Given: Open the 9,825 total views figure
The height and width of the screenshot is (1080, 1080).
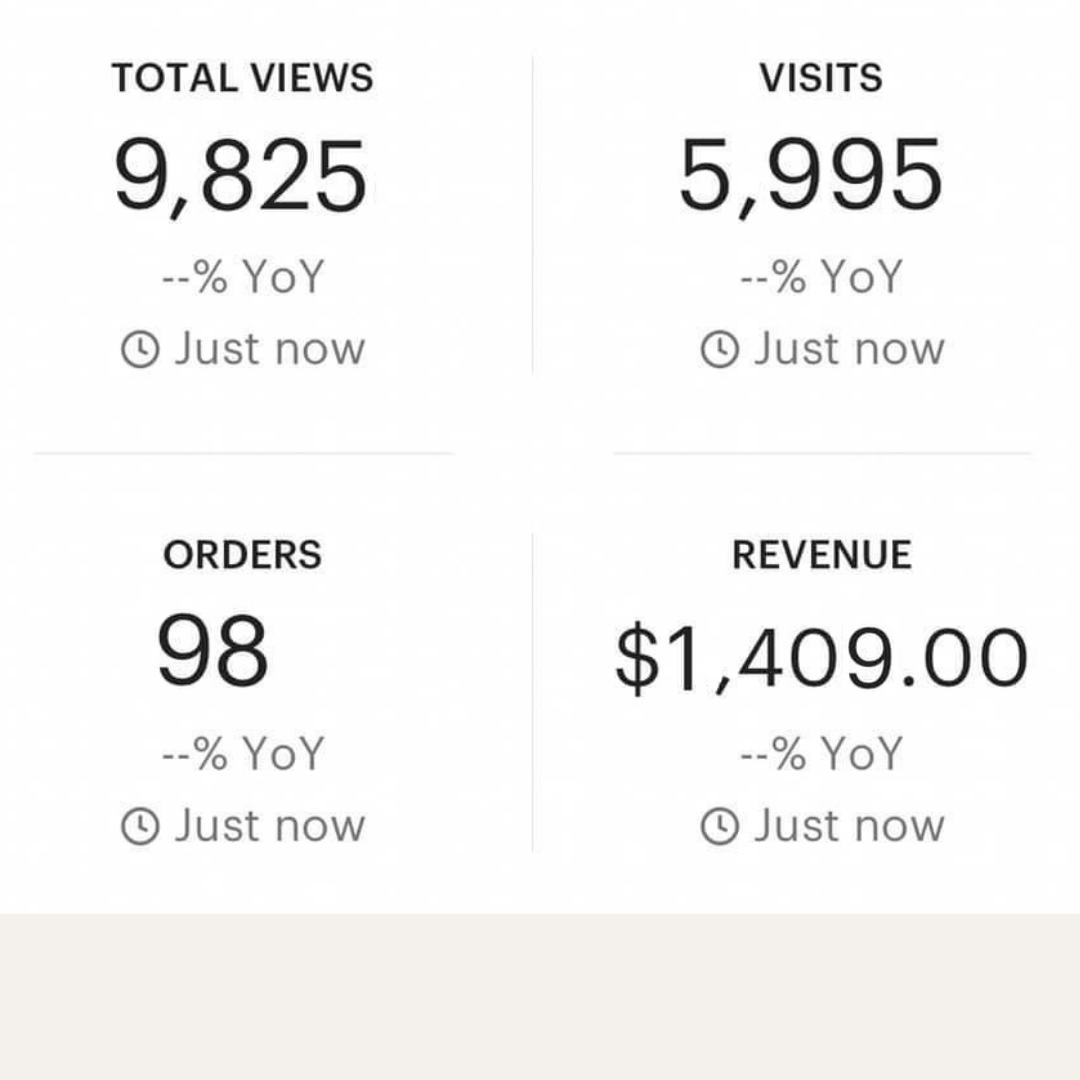Looking at the screenshot, I should pyautogui.click(x=240, y=178).
